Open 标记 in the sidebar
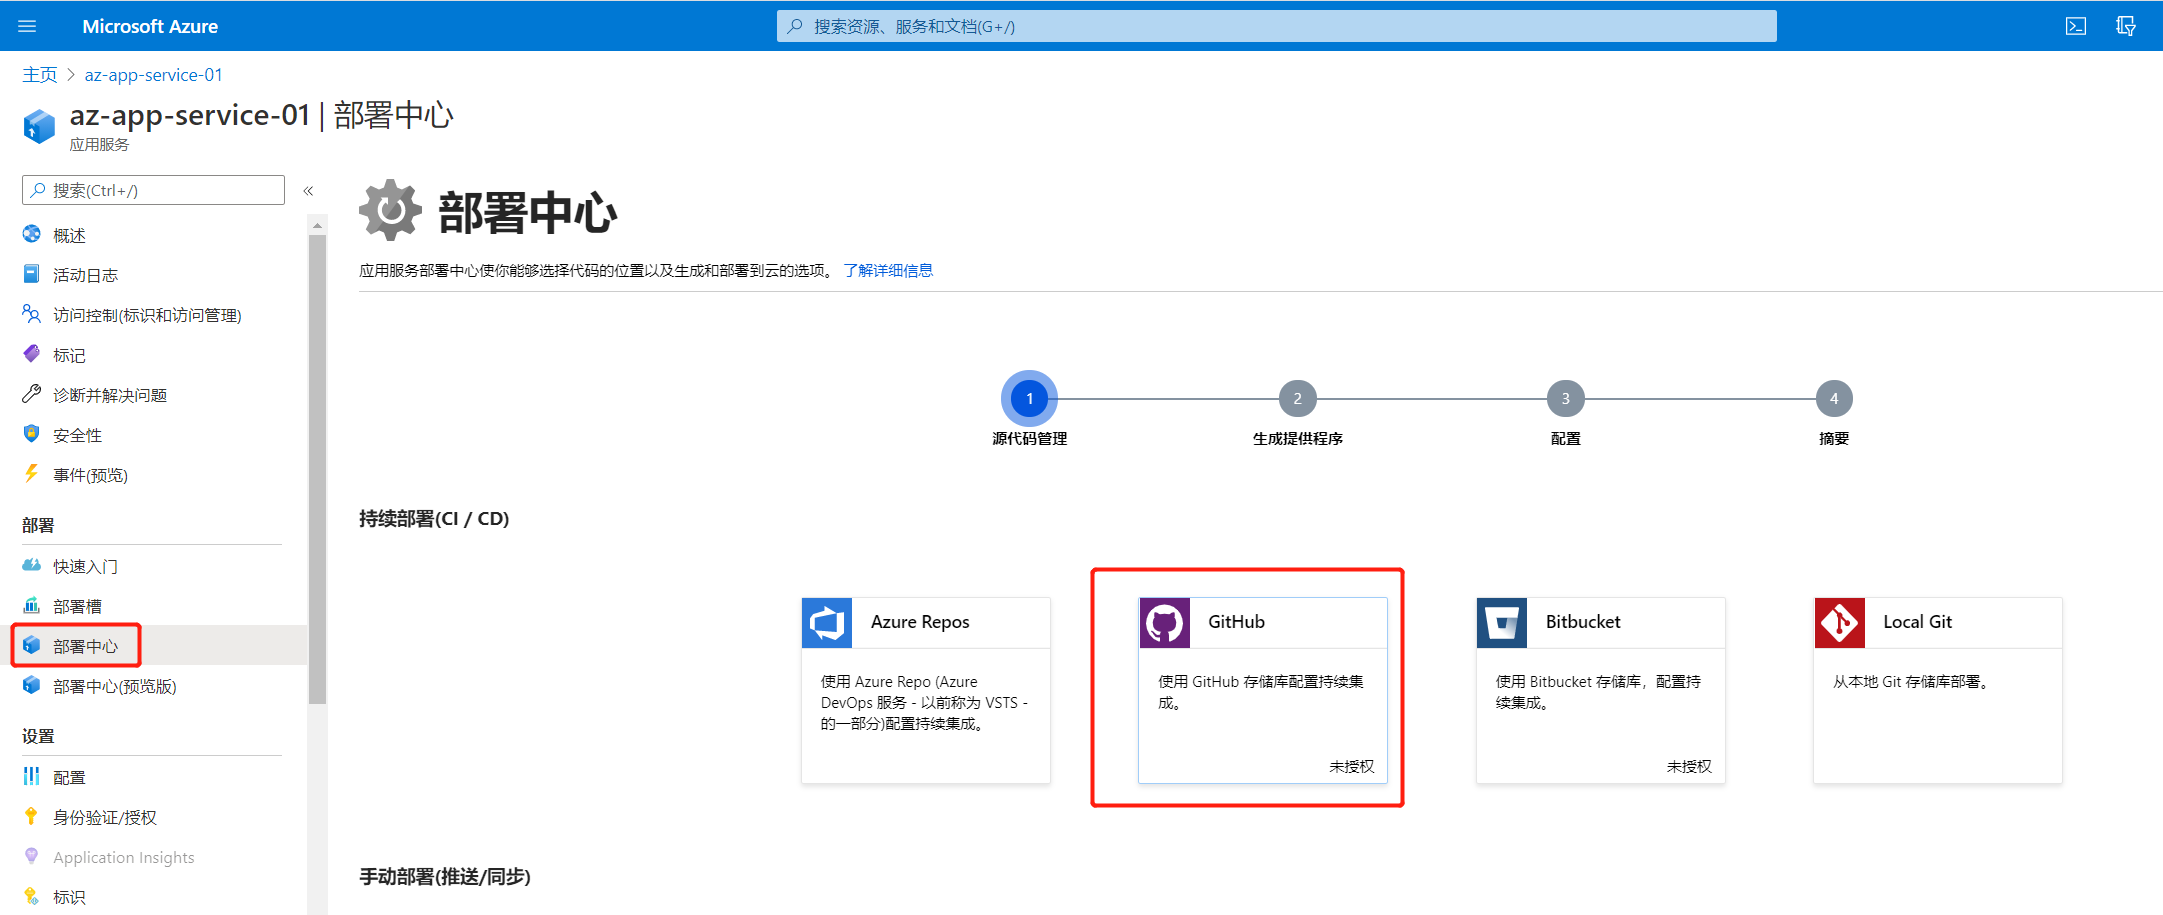 [69, 355]
